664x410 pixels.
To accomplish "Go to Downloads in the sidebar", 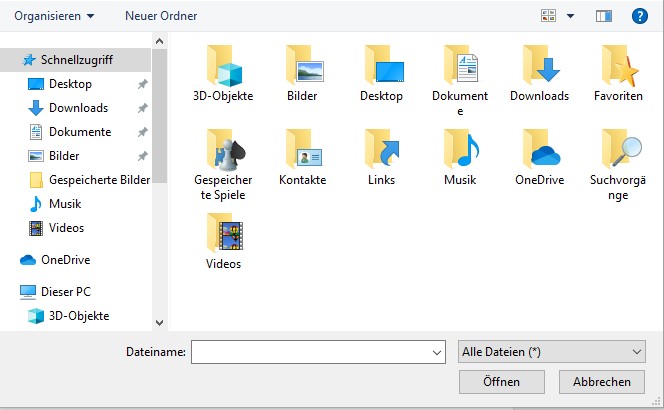I will [78, 108].
